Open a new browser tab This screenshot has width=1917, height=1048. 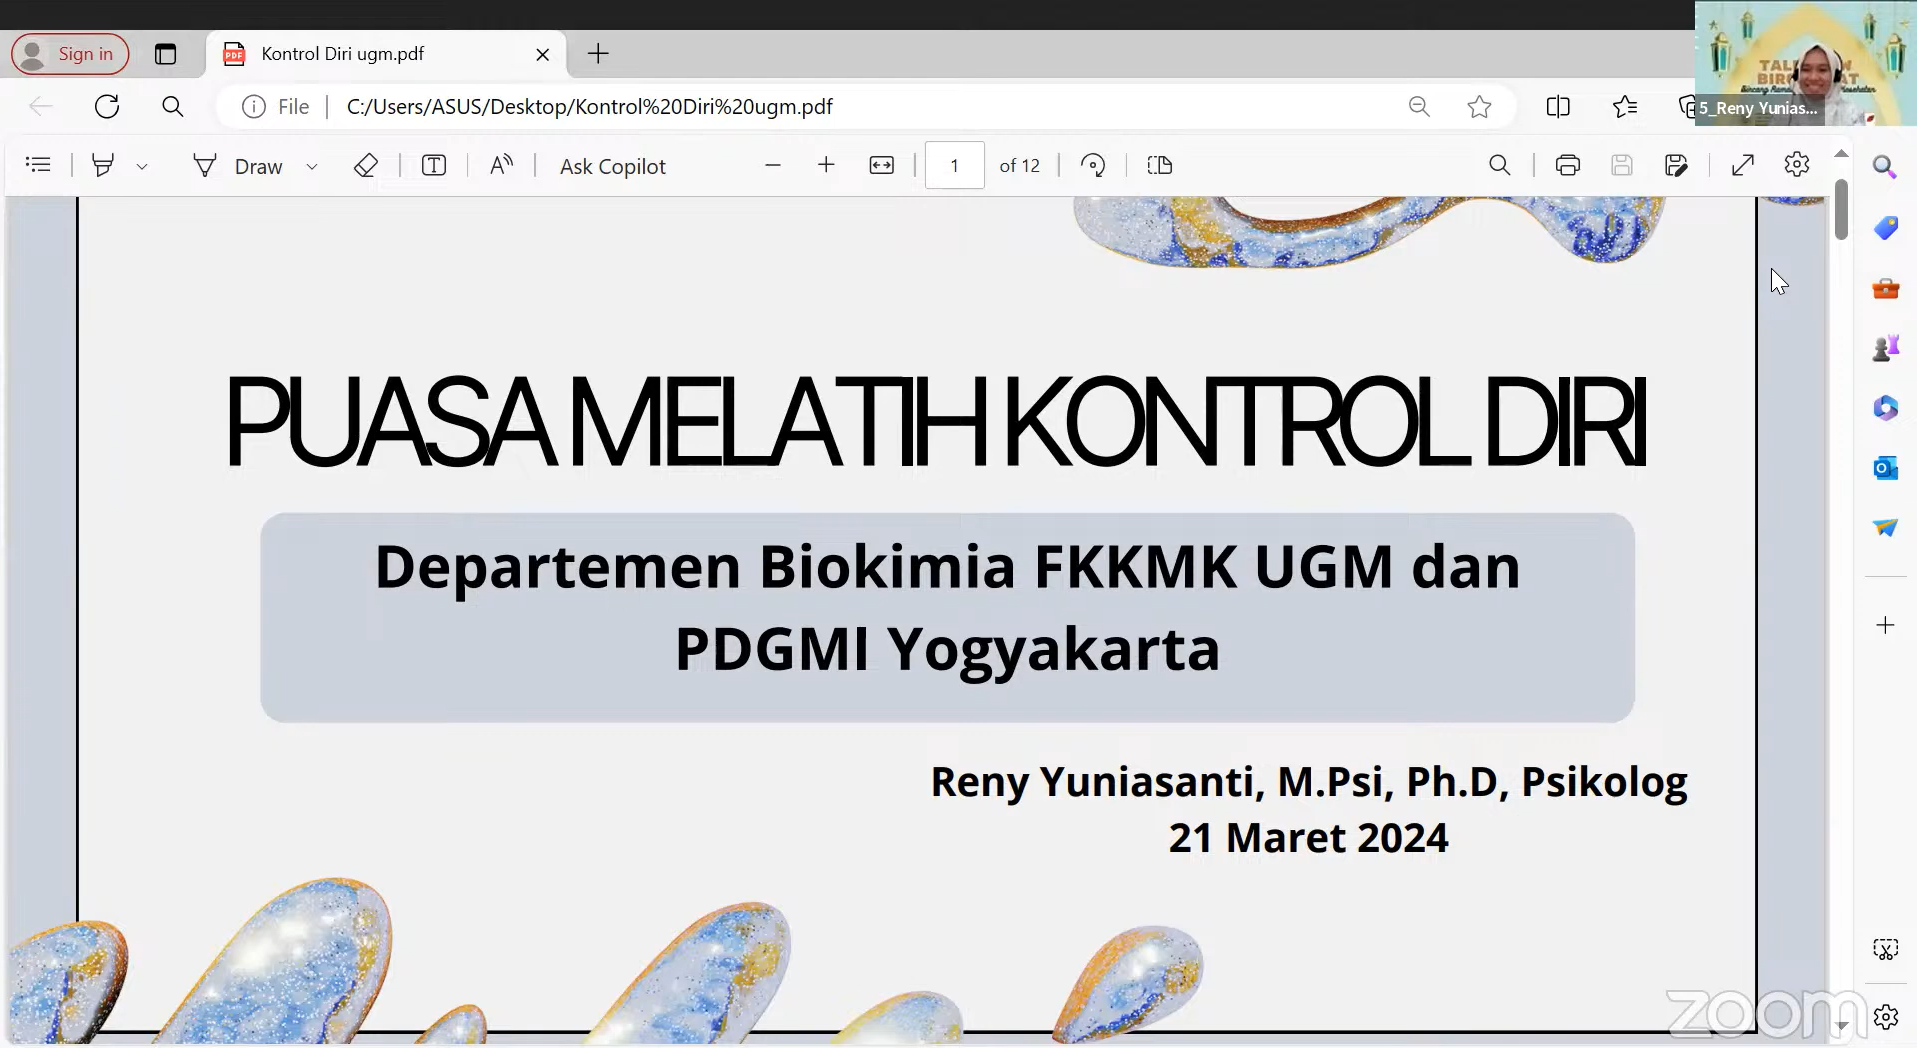[598, 54]
